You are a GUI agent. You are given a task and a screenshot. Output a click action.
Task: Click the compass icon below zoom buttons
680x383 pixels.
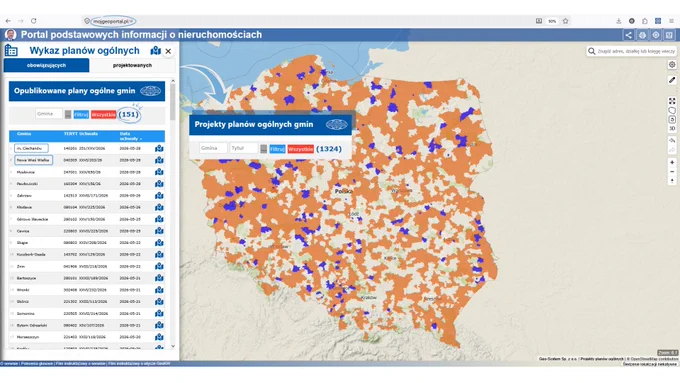click(x=672, y=181)
